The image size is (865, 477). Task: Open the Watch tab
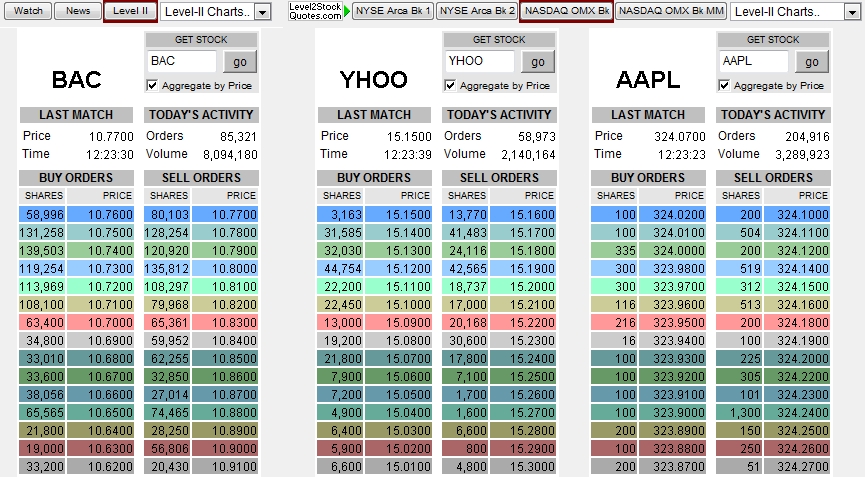click(x=27, y=11)
